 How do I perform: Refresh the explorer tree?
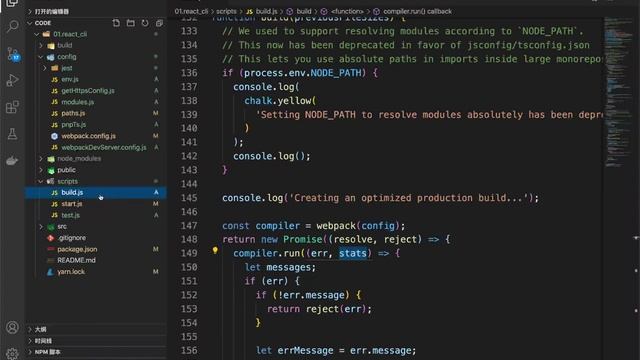pyautogui.click(x=145, y=23)
